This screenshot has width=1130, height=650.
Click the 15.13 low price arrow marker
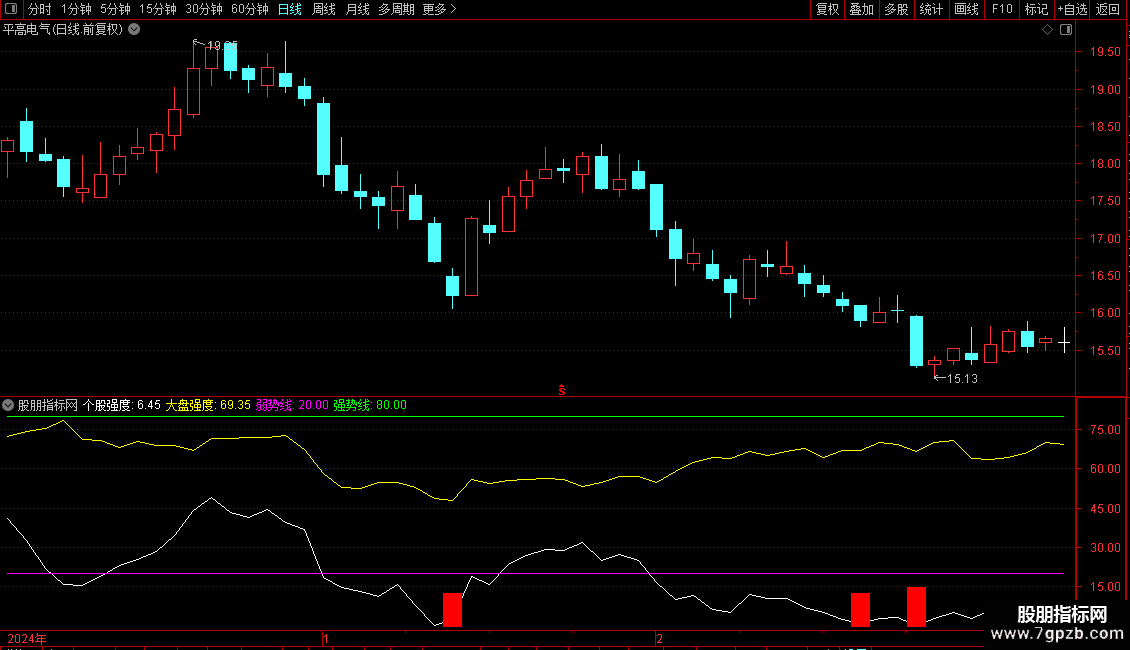[955, 379]
